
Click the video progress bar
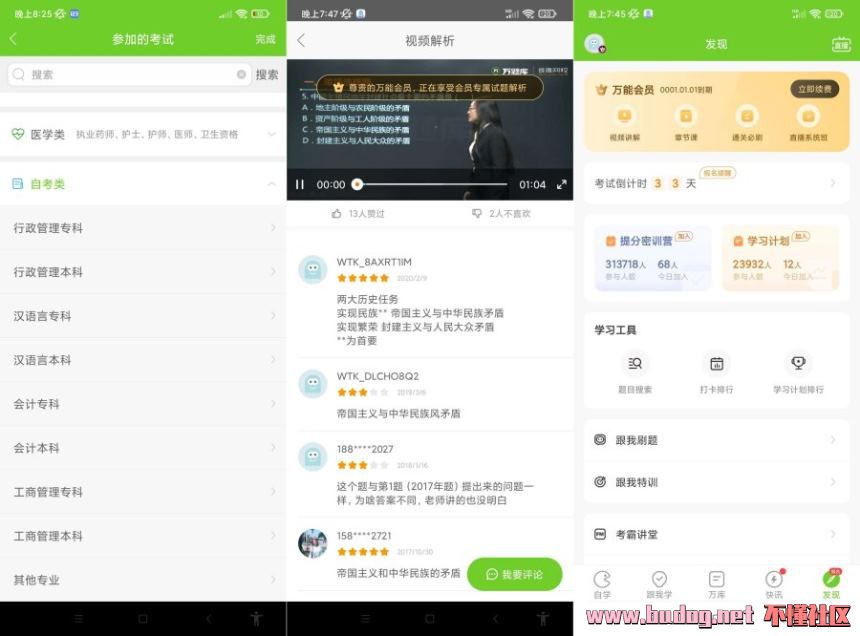coord(432,185)
